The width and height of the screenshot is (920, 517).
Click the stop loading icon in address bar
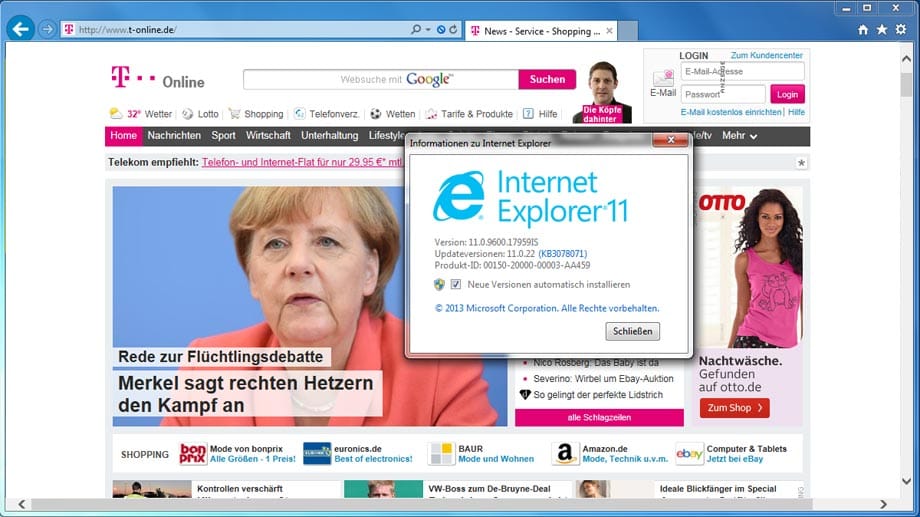coord(441,29)
